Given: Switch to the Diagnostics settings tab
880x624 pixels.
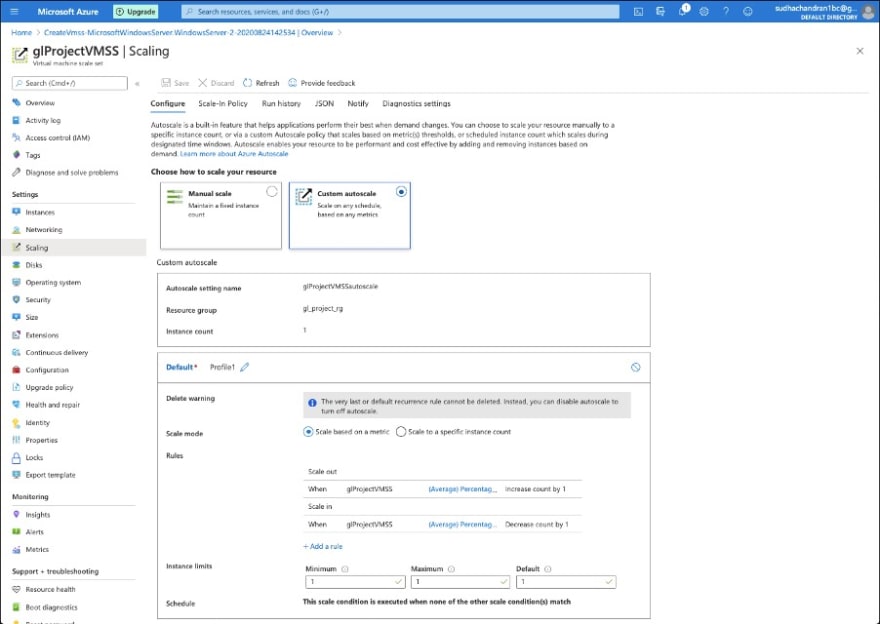Looking at the screenshot, I should pyautogui.click(x=416, y=104).
